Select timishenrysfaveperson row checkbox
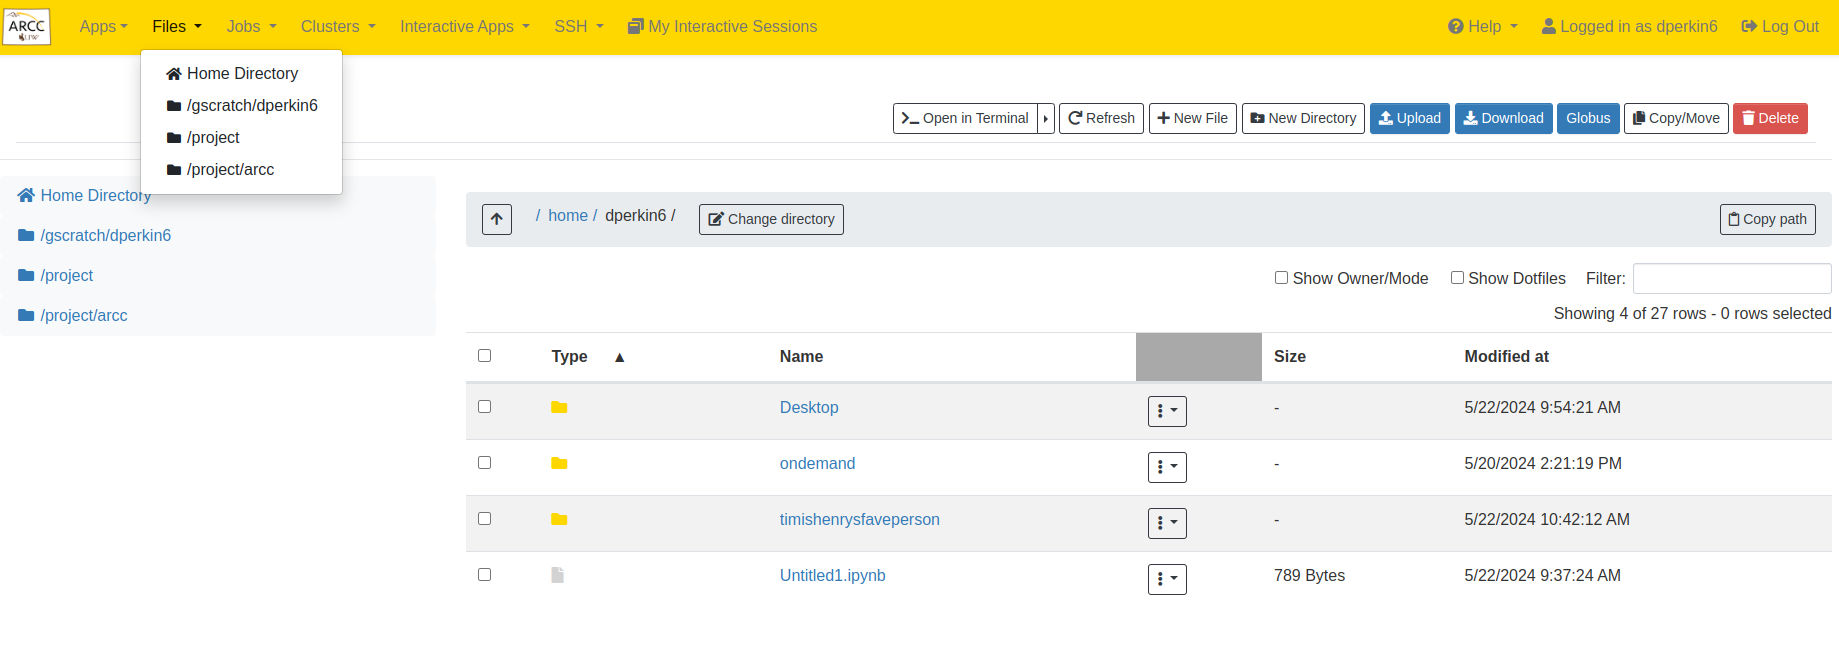Image resolution: width=1839 pixels, height=665 pixels. click(485, 519)
